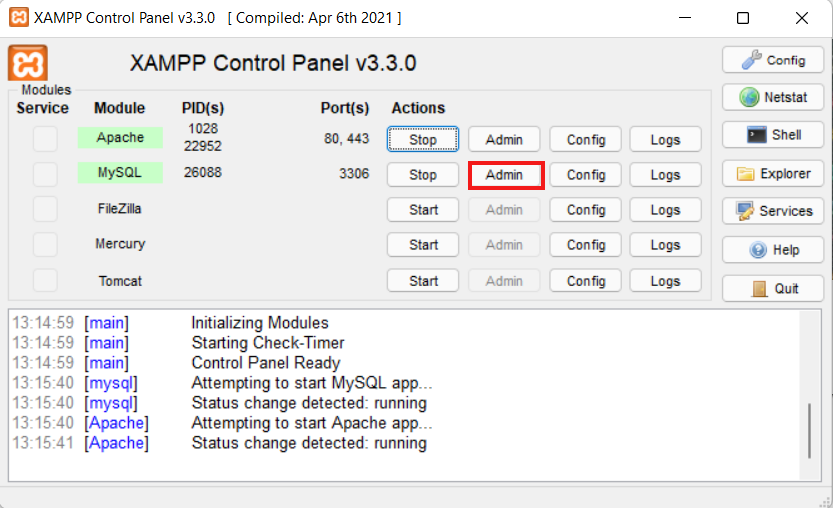
Task: Click the window's bottom-right corner grip
Action: click(825, 501)
